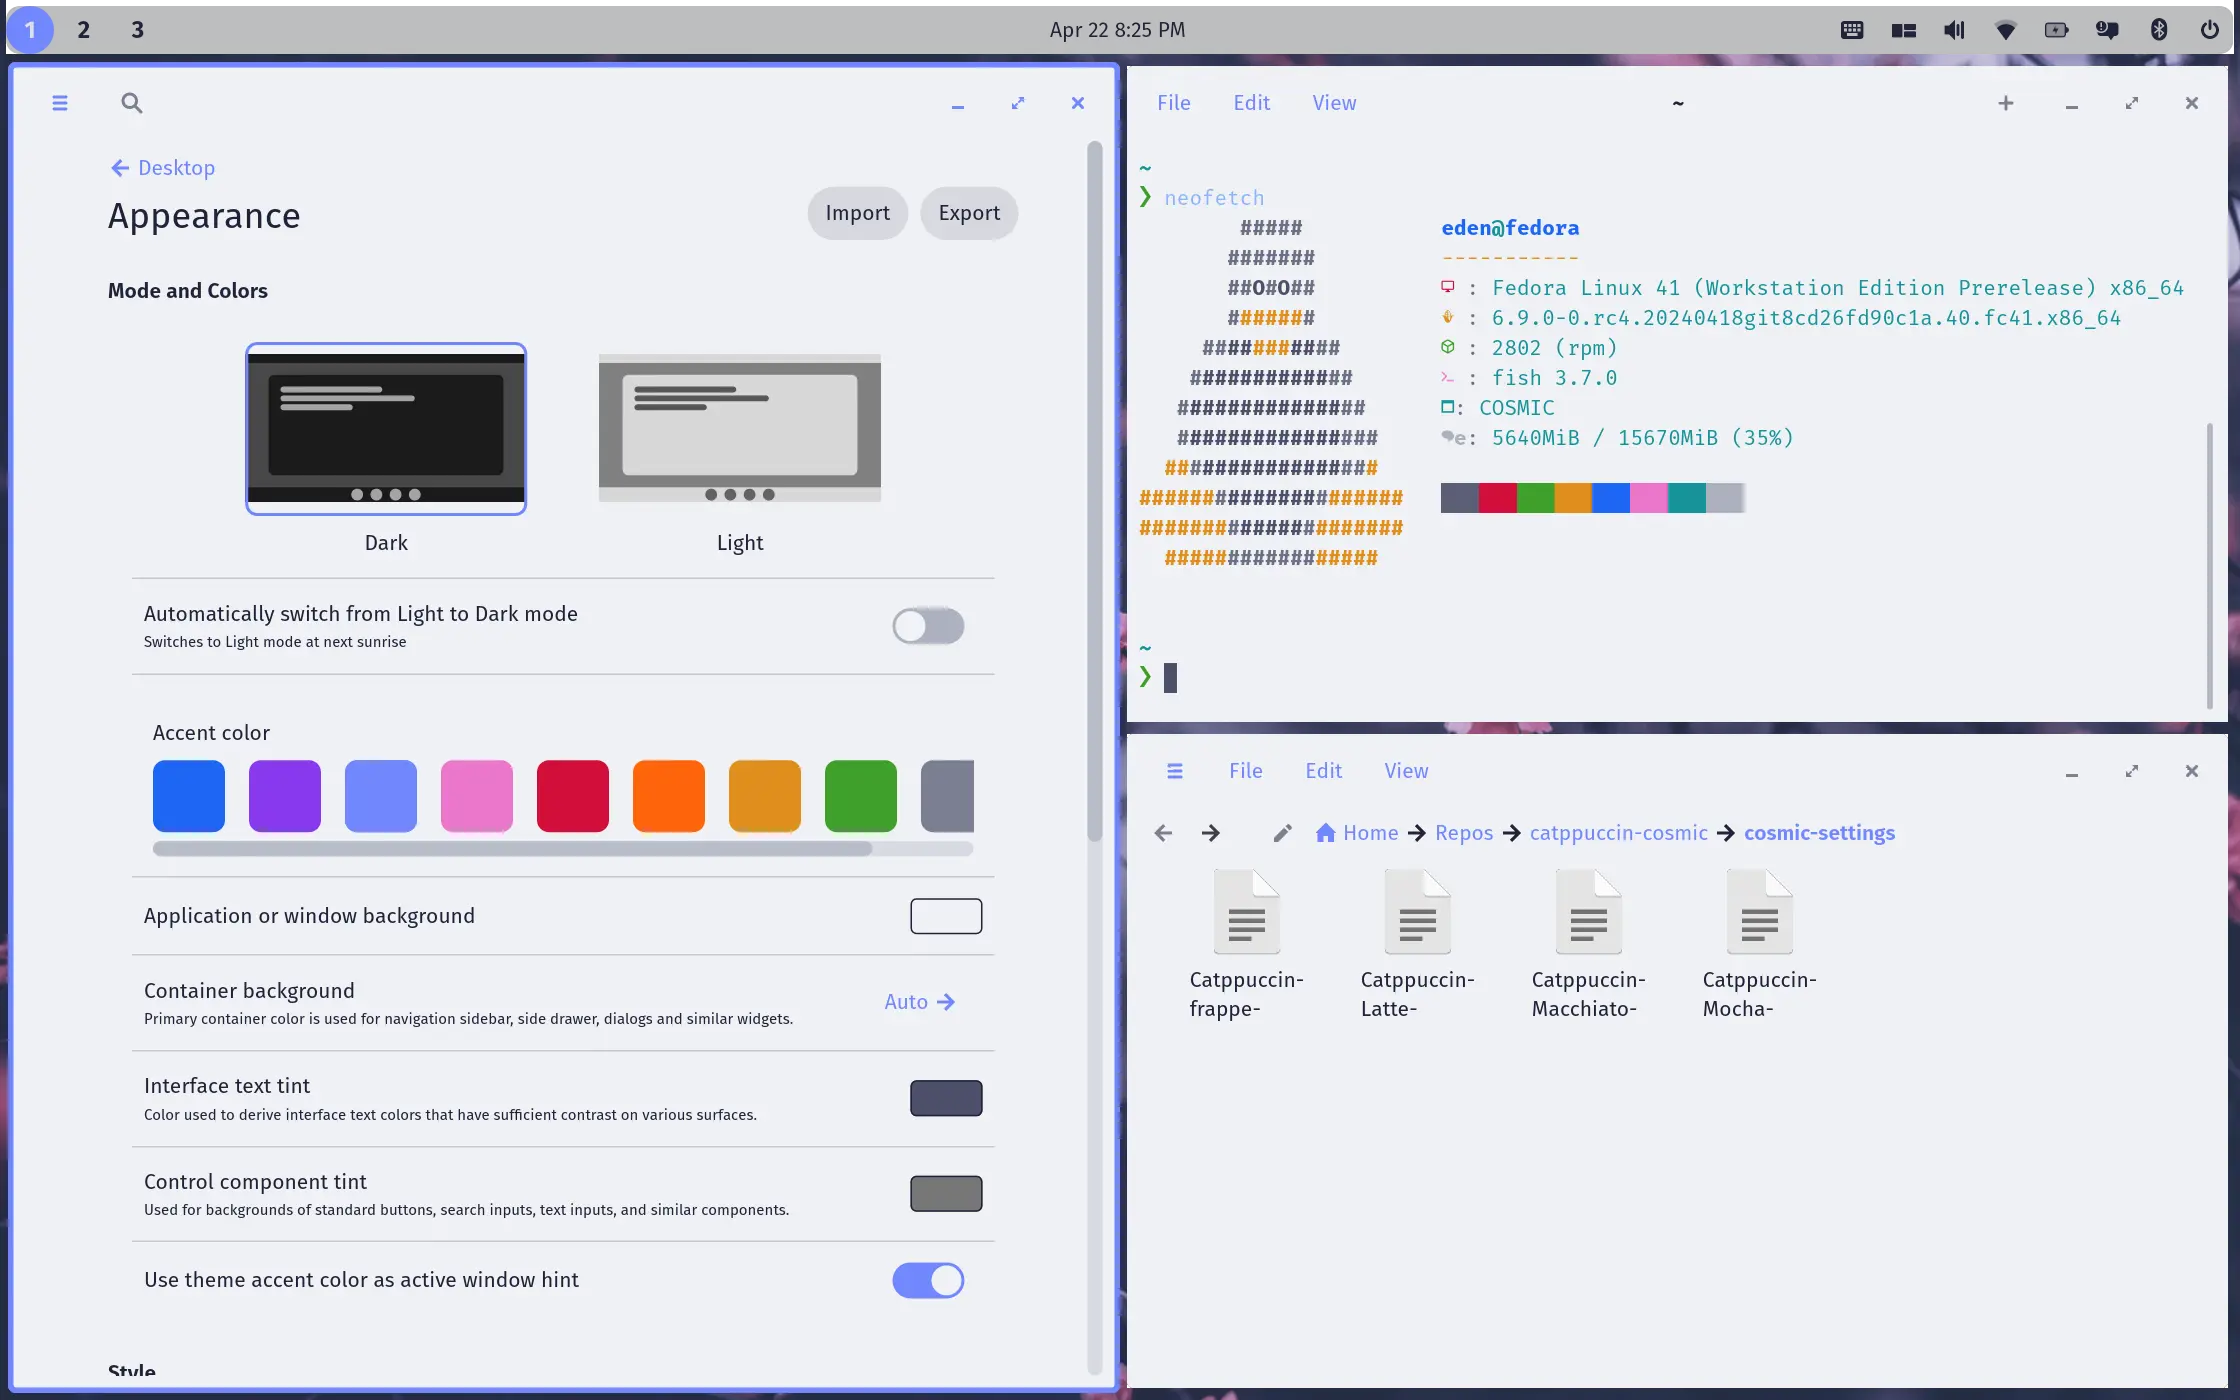The width and height of the screenshot is (2240, 1400).
Task: Select the Light mode theme
Action: tap(739, 428)
